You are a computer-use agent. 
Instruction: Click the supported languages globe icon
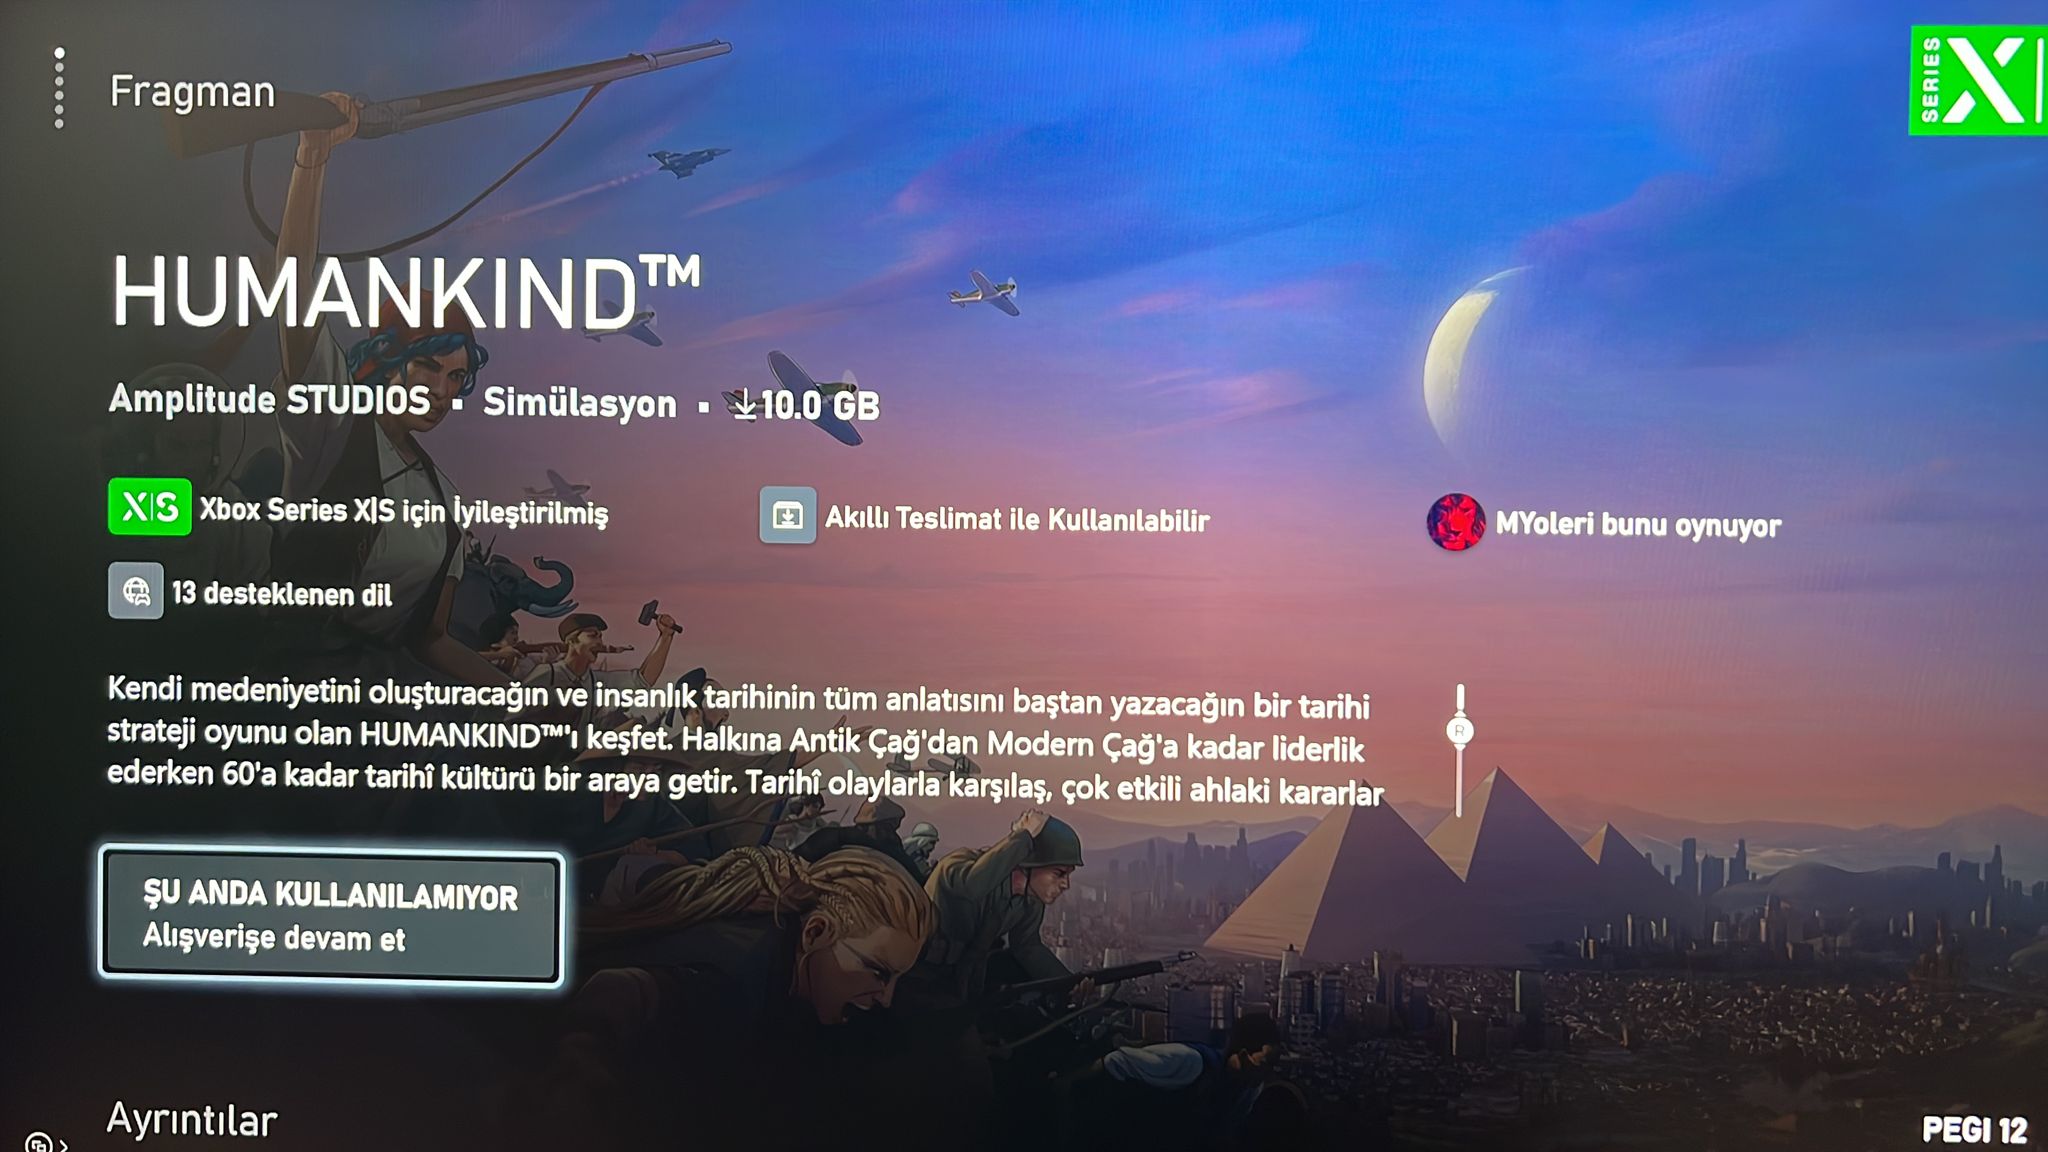(x=136, y=591)
